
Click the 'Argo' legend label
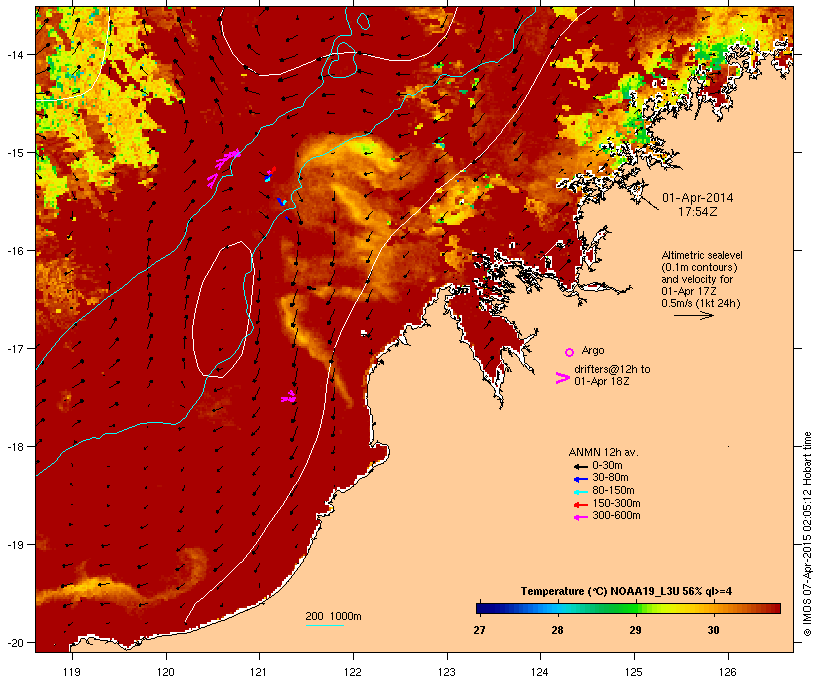pos(593,350)
